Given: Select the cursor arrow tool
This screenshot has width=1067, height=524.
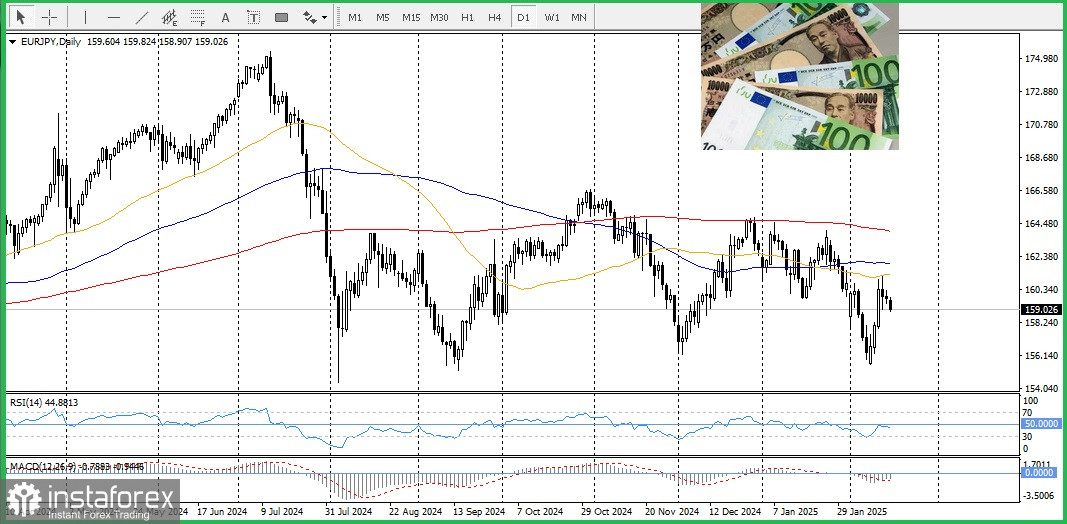Looking at the screenshot, I should pos(21,17).
